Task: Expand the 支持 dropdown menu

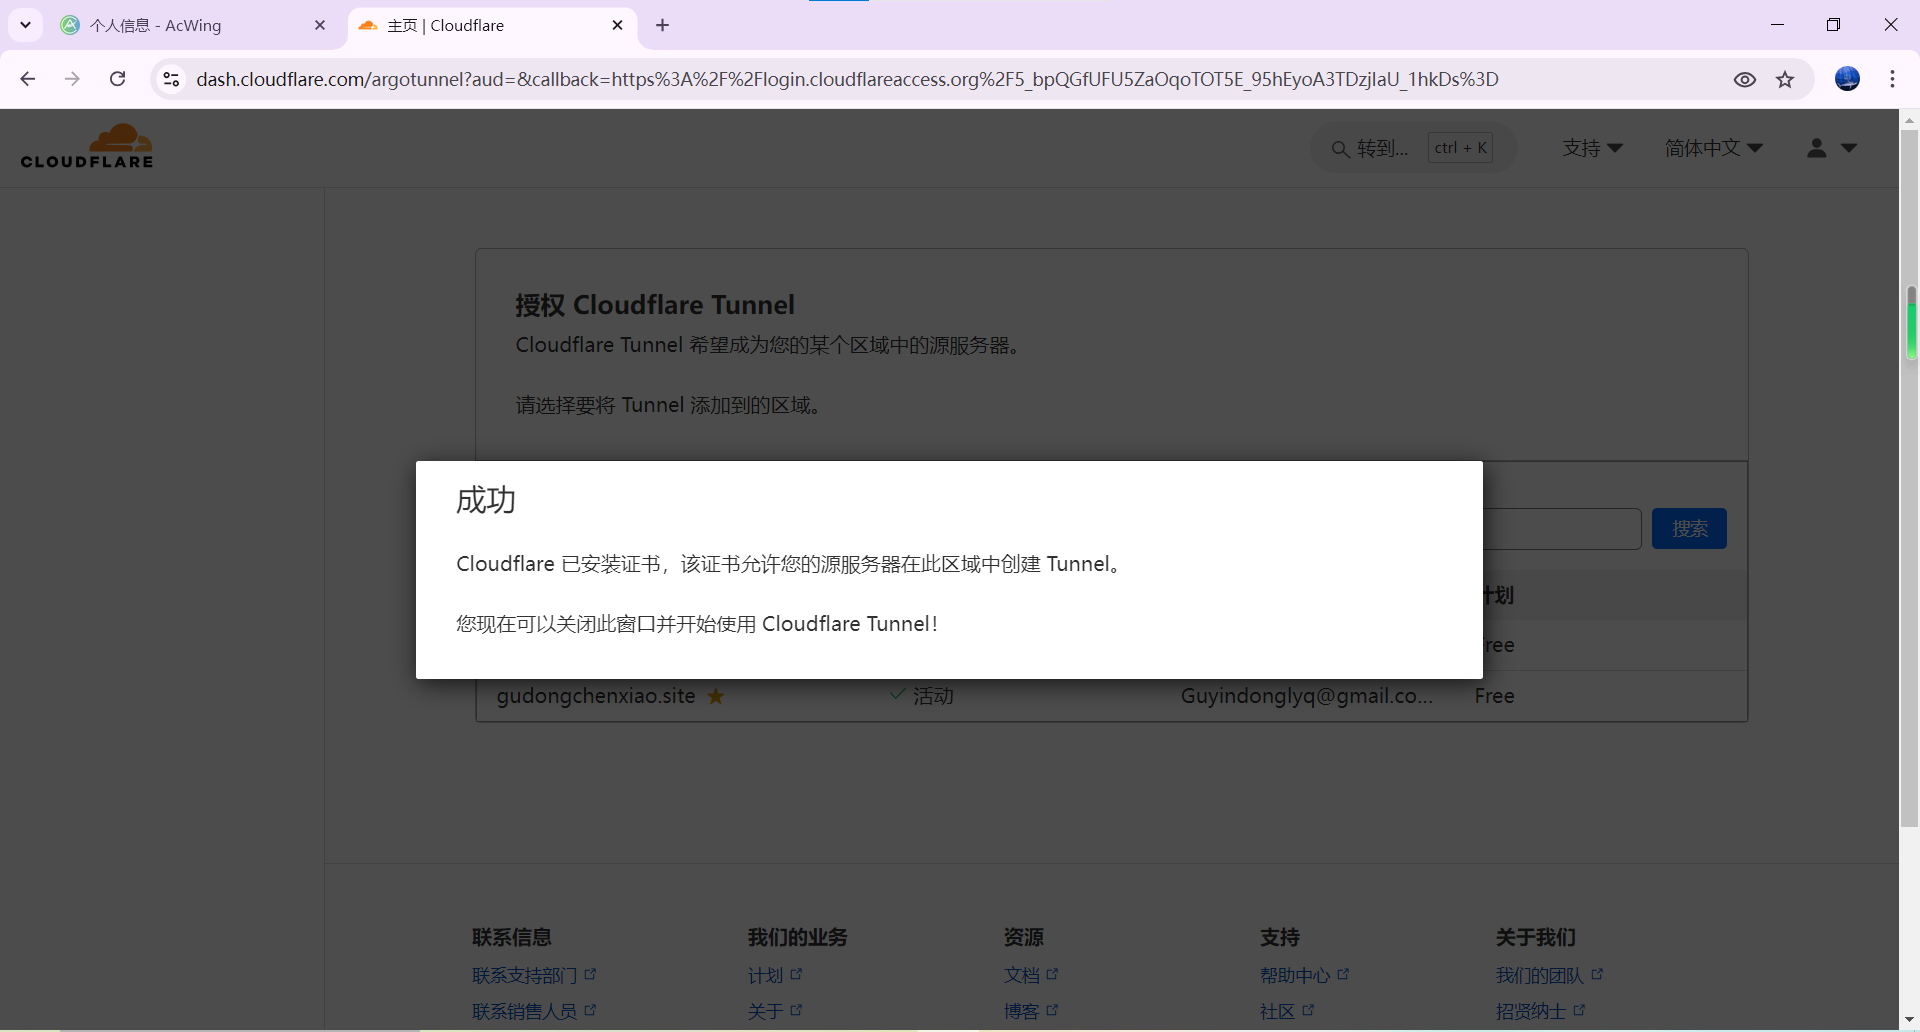Action: click(x=1593, y=148)
